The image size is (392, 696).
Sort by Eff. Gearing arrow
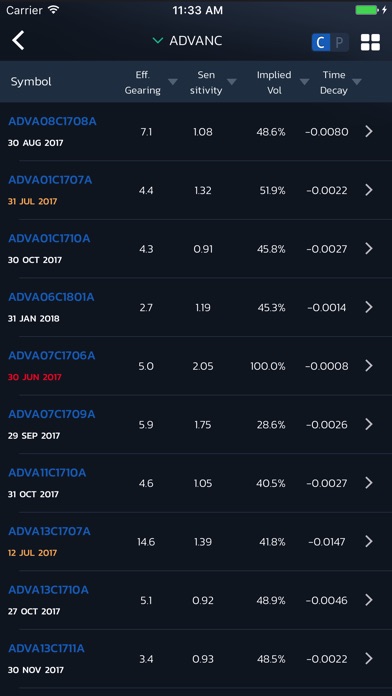tap(173, 82)
